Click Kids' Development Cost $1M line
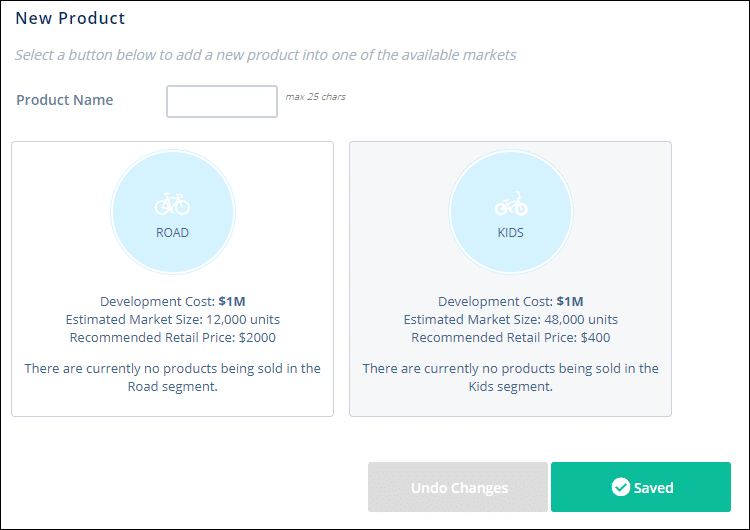Image resolution: width=750 pixels, height=530 pixels. [510, 301]
